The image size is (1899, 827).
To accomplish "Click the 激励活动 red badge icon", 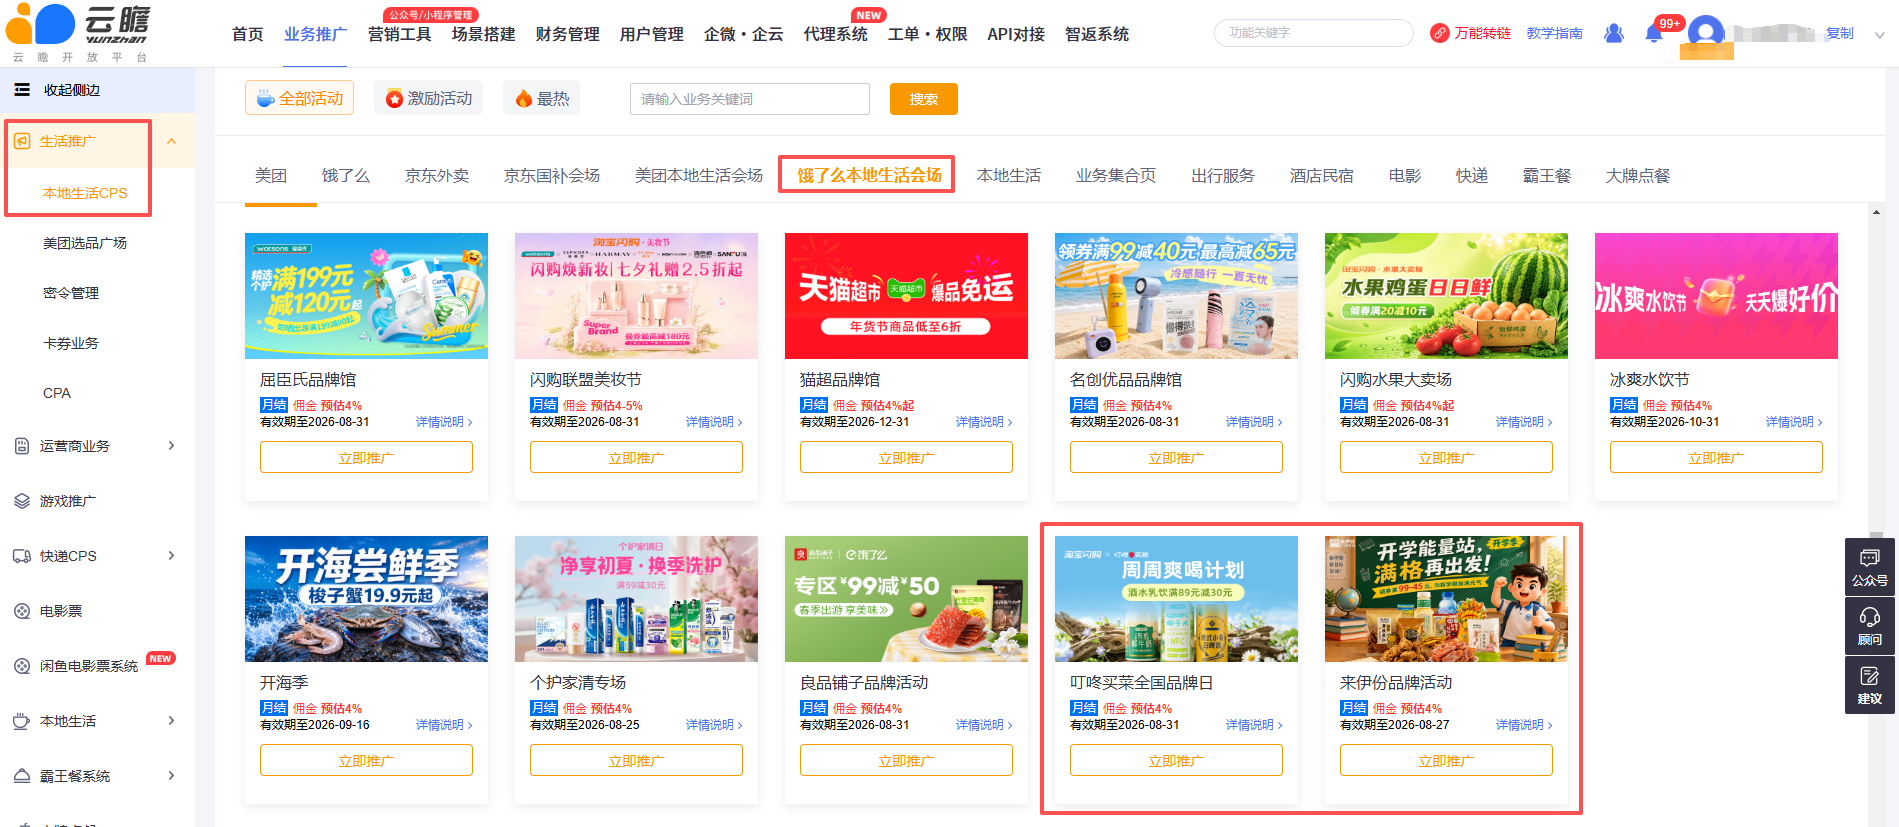I will [x=394, y=98].
